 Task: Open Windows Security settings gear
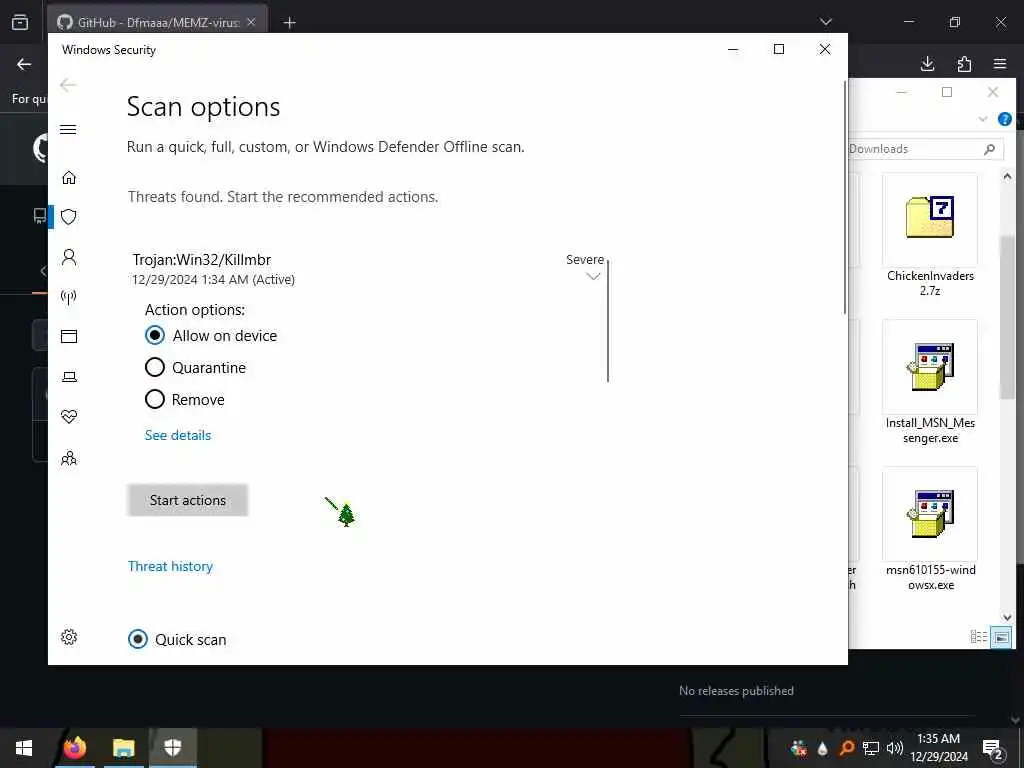[69, 637]
